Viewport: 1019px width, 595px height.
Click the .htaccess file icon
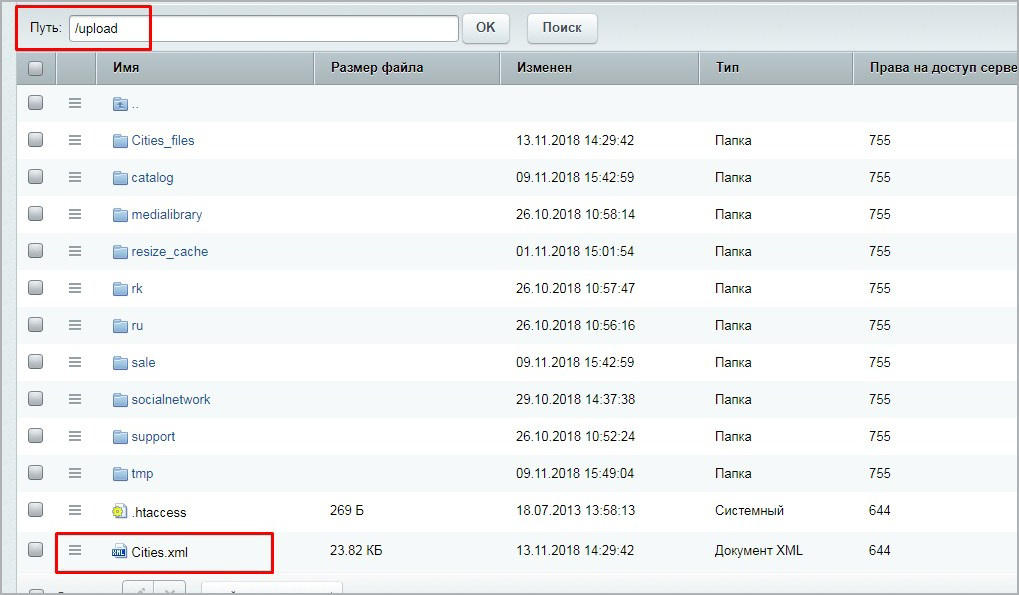pyautogui.click(x=120, y=512)
